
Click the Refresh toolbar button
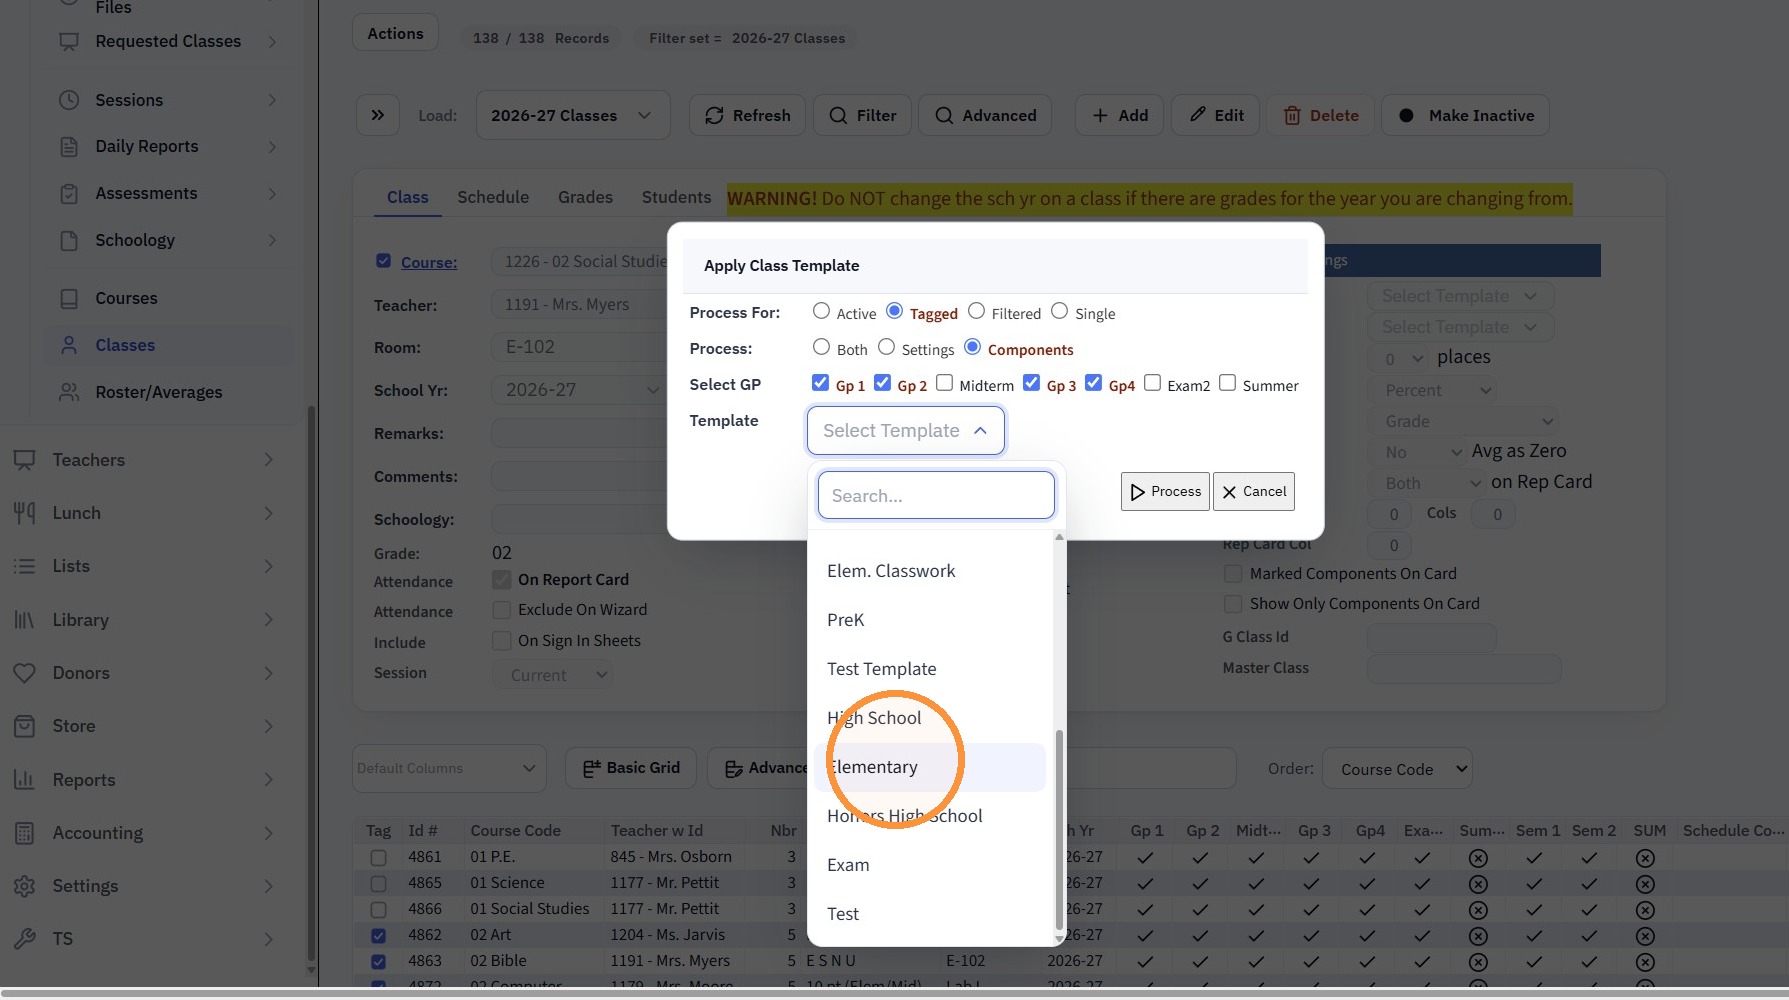[748, 115]
